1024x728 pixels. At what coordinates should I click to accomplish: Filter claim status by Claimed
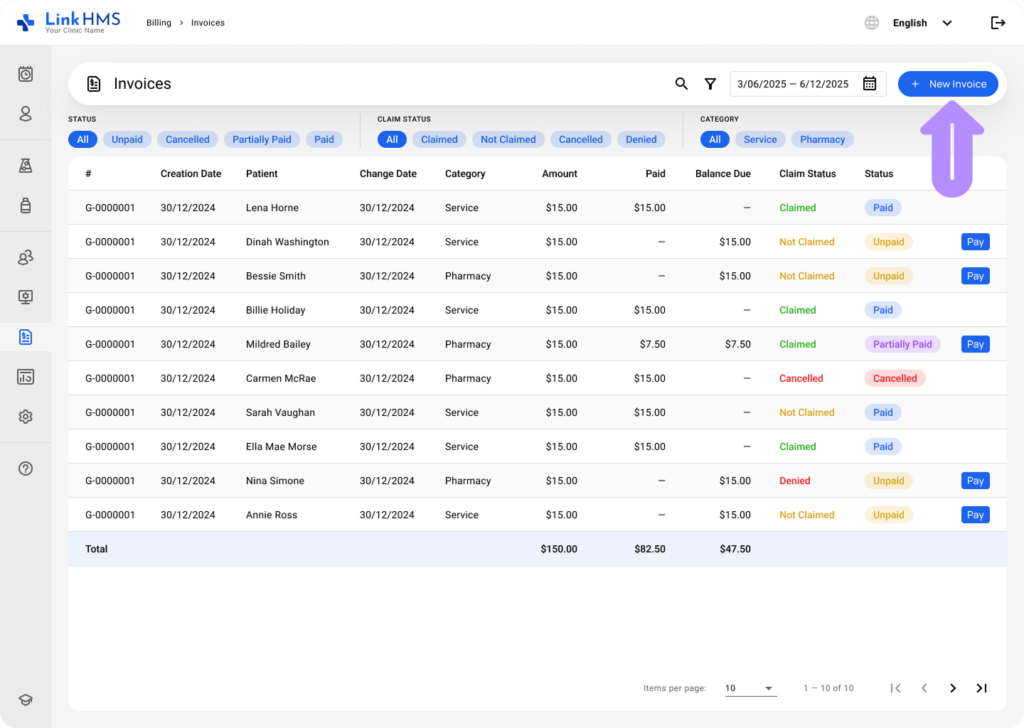click(439, 139)
